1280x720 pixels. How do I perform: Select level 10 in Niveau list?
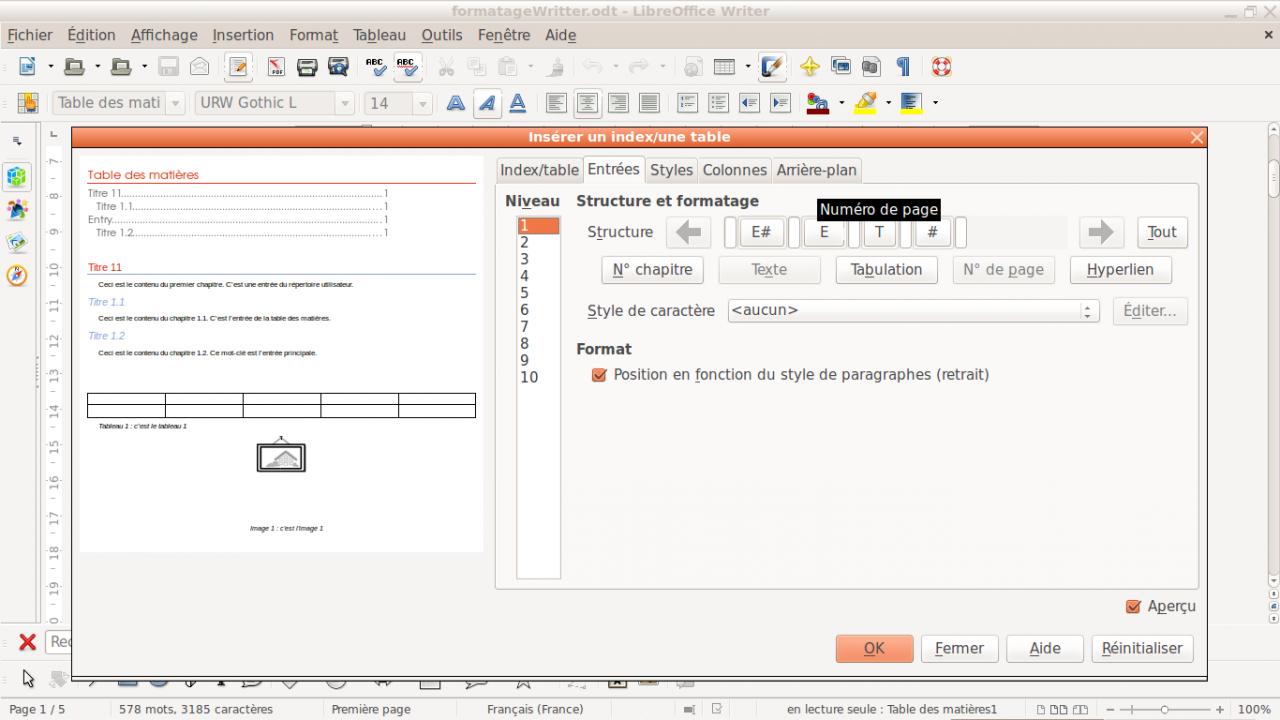pos(538,378)
